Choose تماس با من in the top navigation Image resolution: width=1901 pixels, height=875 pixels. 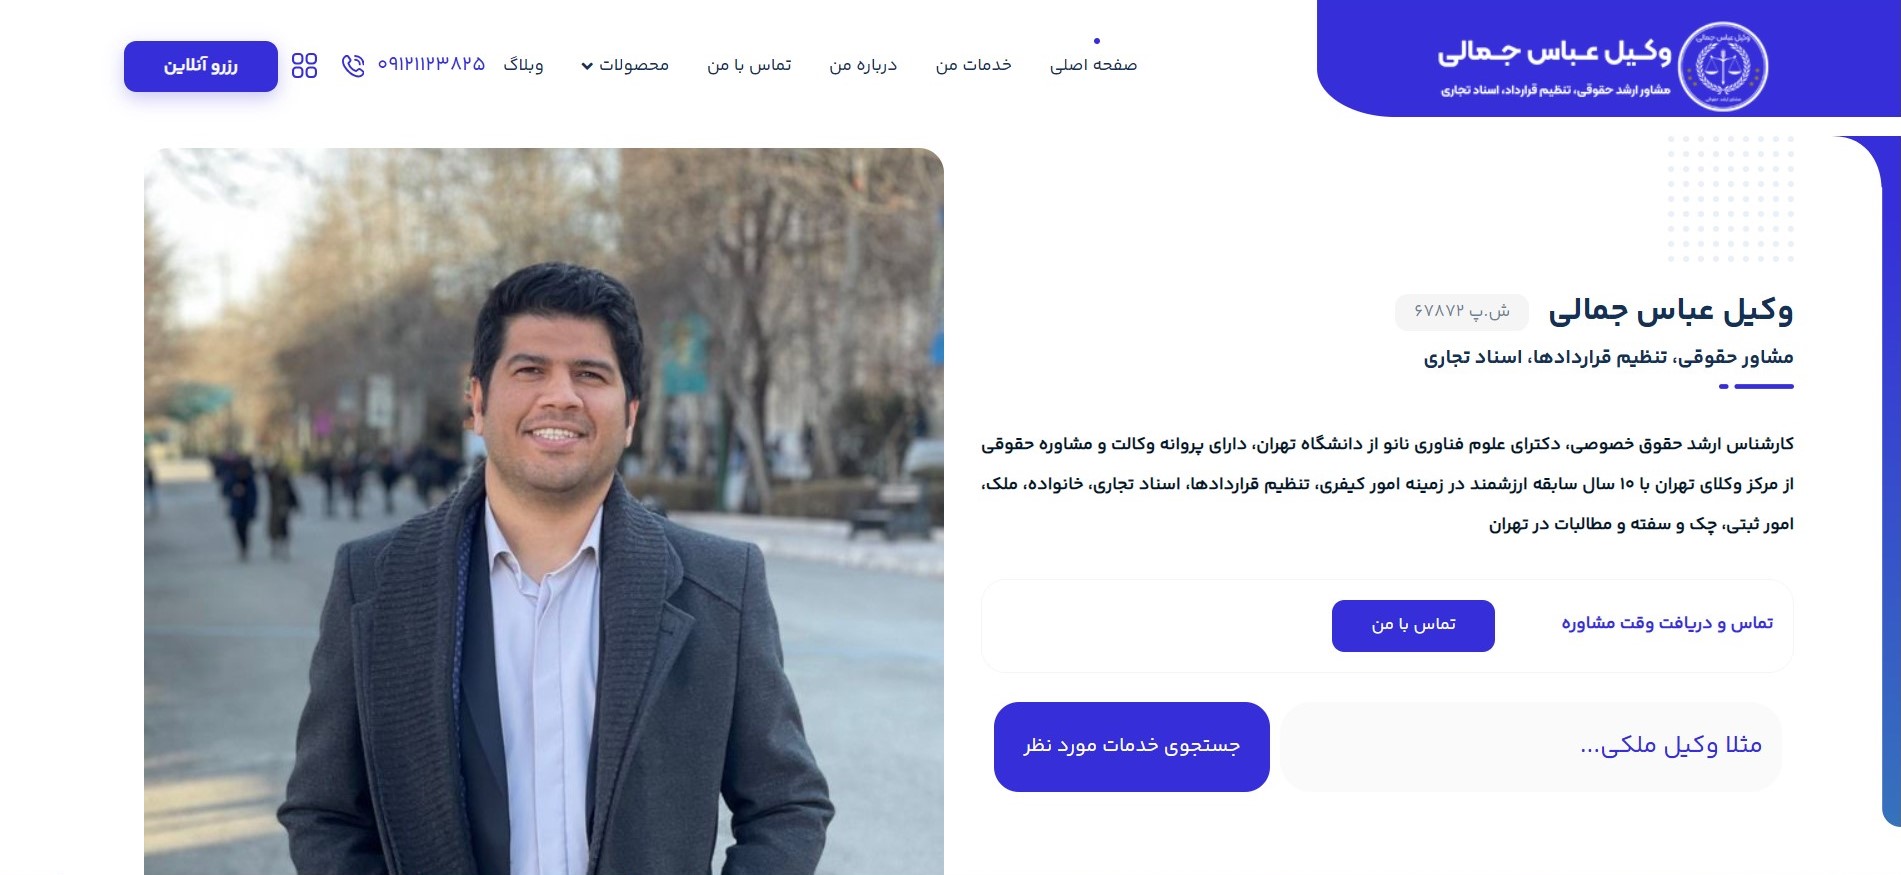[749, 65]
